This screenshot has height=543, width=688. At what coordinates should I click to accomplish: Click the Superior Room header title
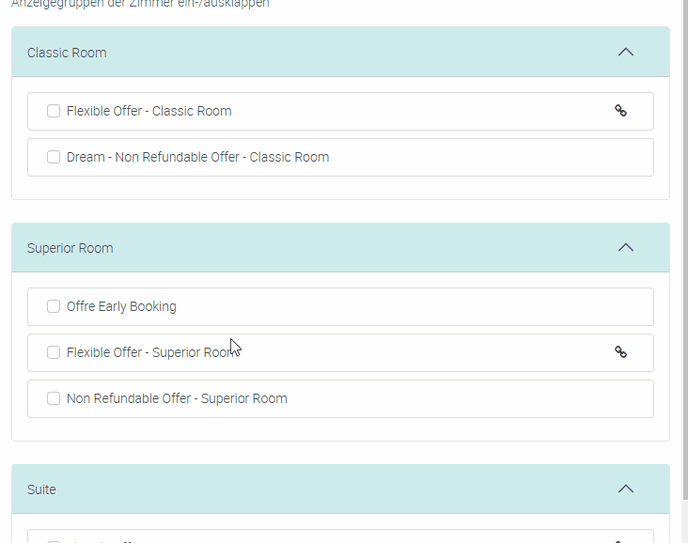click(x=70, y=248)
